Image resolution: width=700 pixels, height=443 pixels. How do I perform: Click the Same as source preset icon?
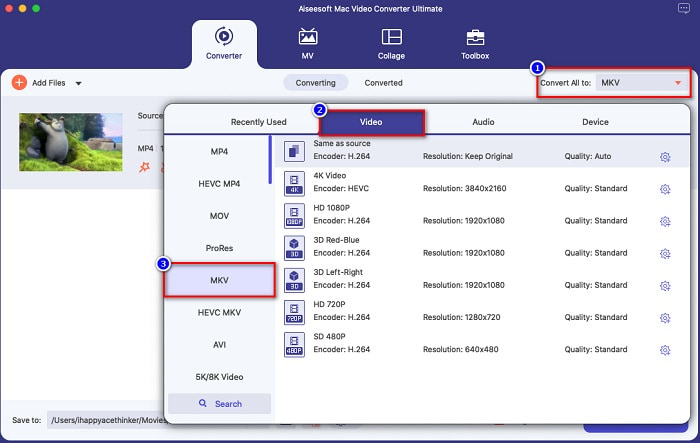pos(294,151)
